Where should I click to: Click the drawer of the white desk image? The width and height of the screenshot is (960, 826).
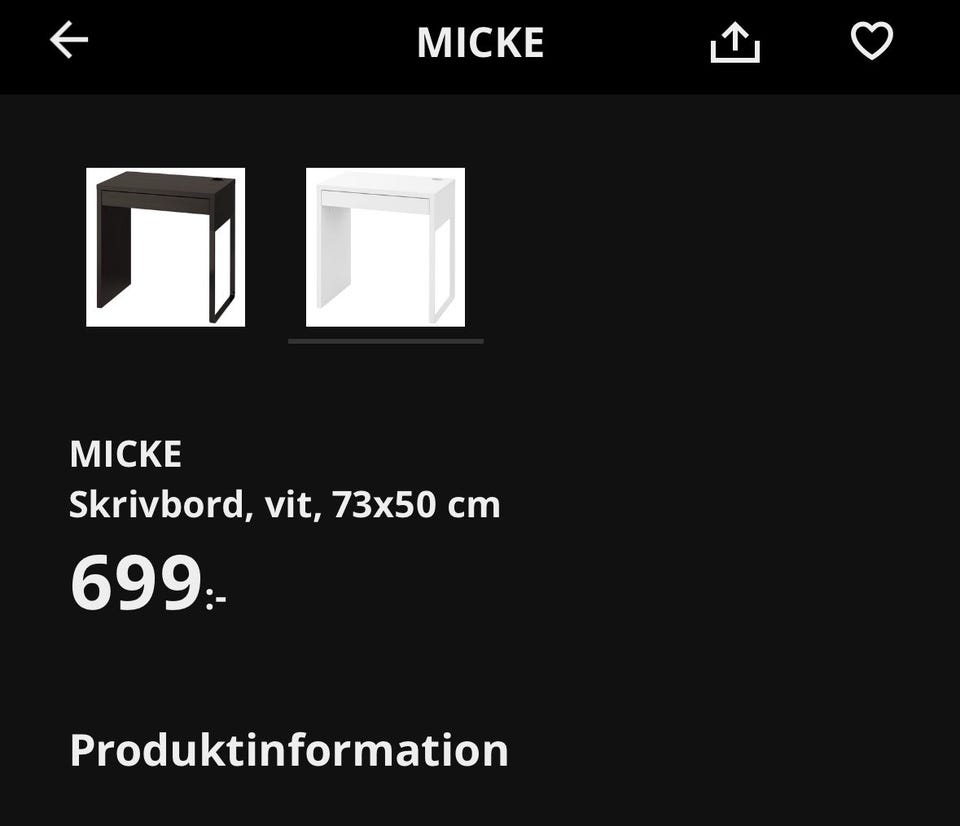click(x=375, y=201)
